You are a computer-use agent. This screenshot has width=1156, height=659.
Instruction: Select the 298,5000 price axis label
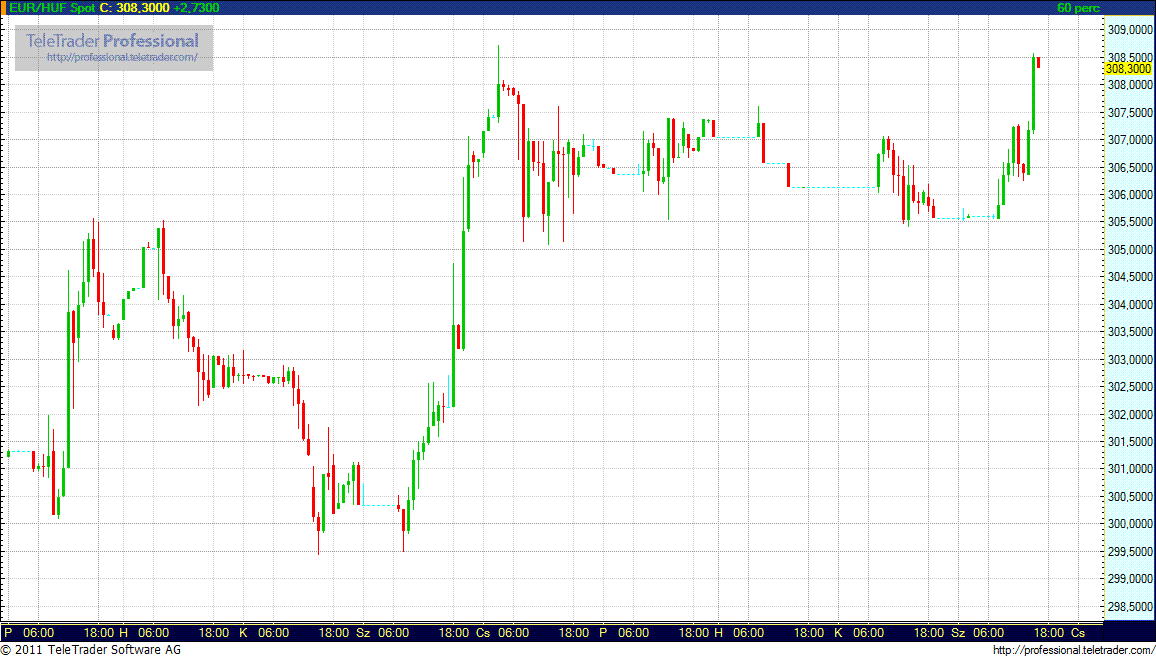pos(1127,606)
